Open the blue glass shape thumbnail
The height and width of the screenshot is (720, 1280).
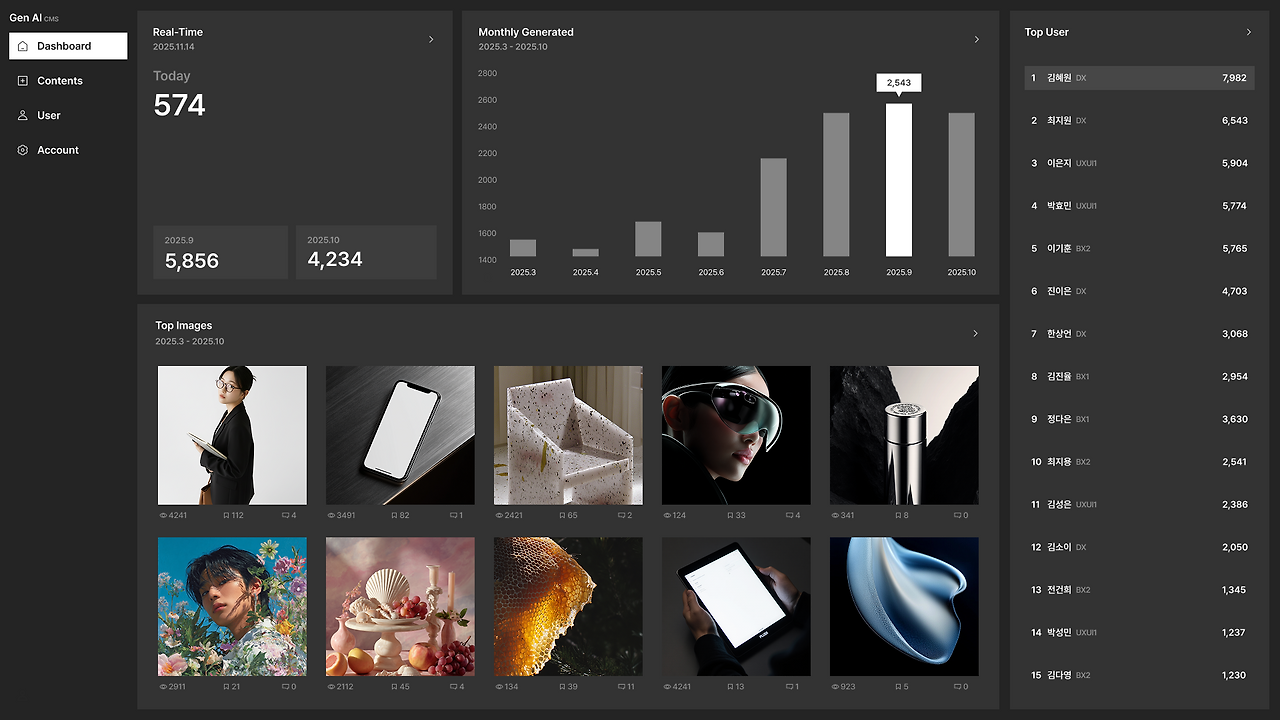click(904, 607)
